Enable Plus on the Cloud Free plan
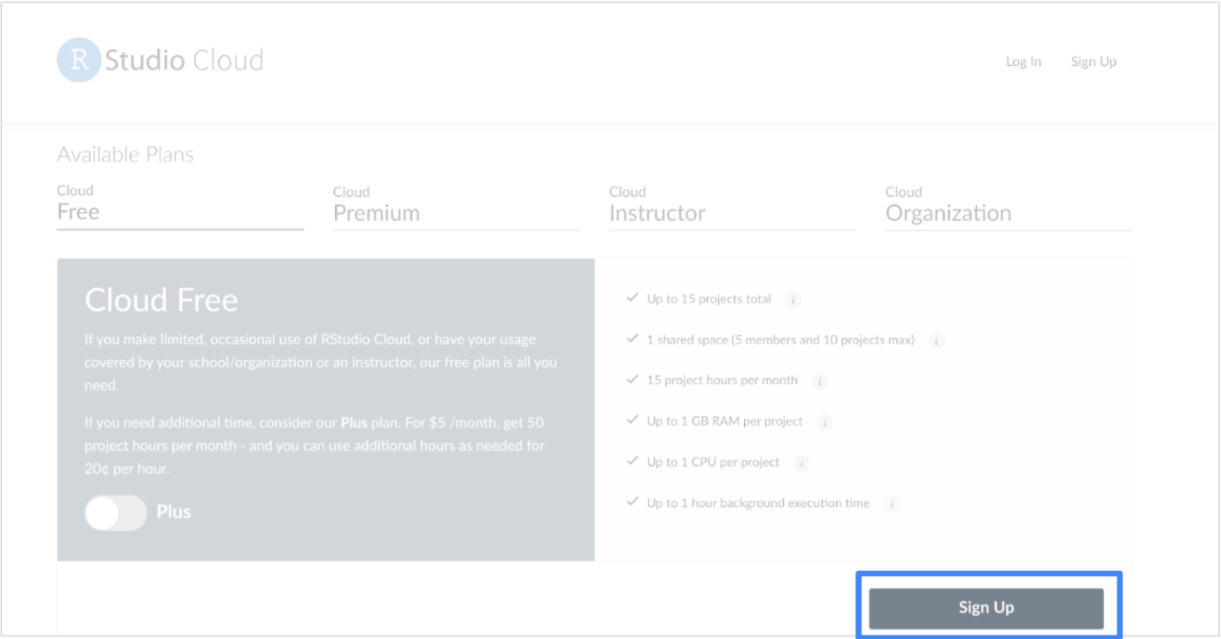This screenshot has width=1221, height=639. pos(116,512)
